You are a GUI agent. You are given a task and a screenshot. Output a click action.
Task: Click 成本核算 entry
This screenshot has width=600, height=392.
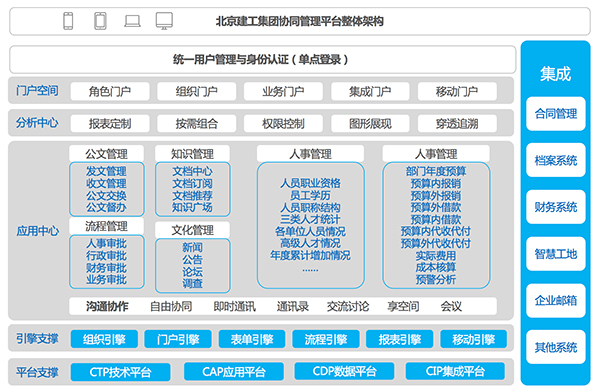(436, 267)
